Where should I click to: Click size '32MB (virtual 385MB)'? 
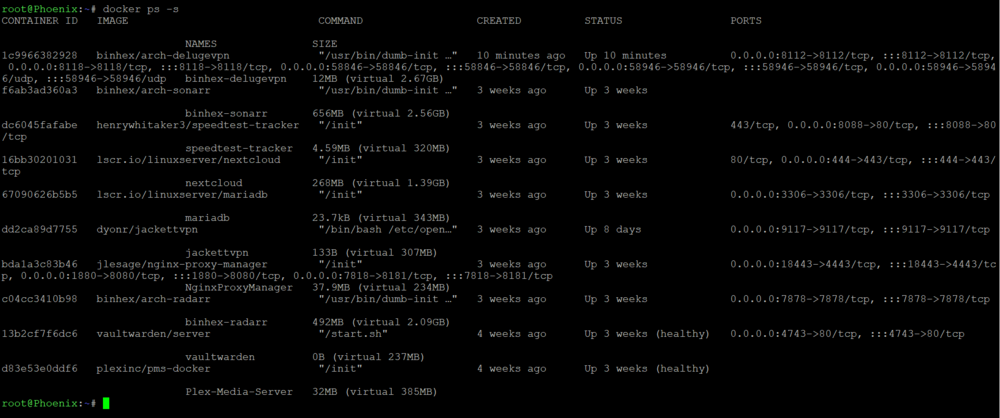(x=375, y=391)
